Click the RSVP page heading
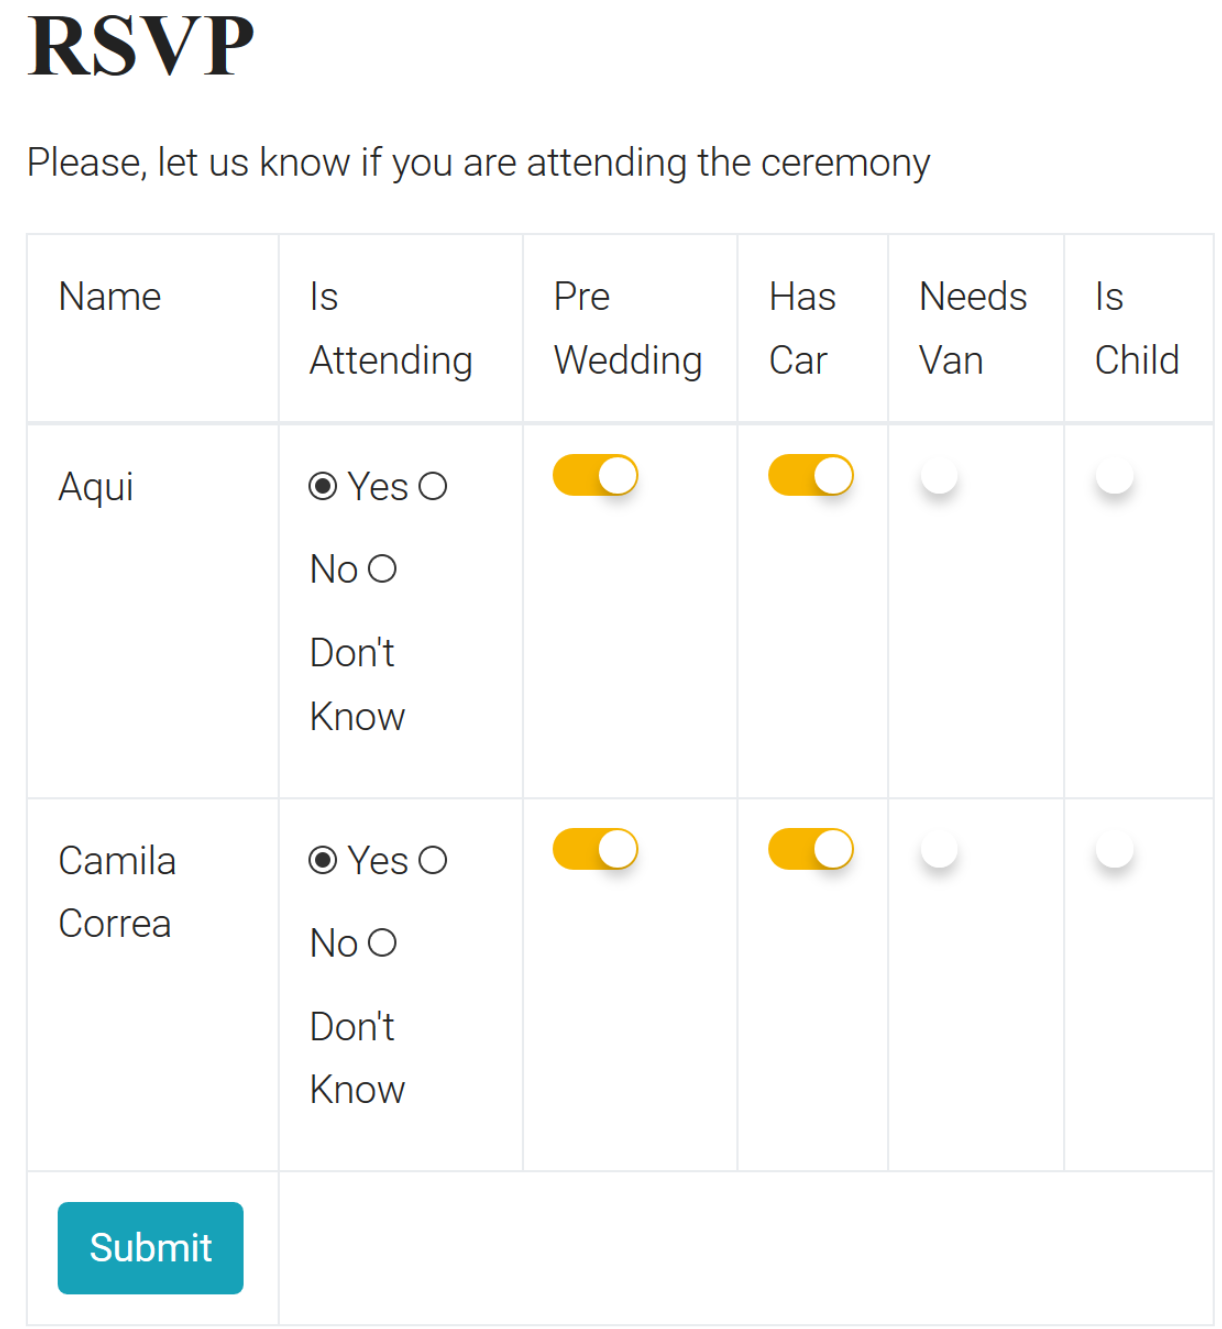 coord(140,44)
